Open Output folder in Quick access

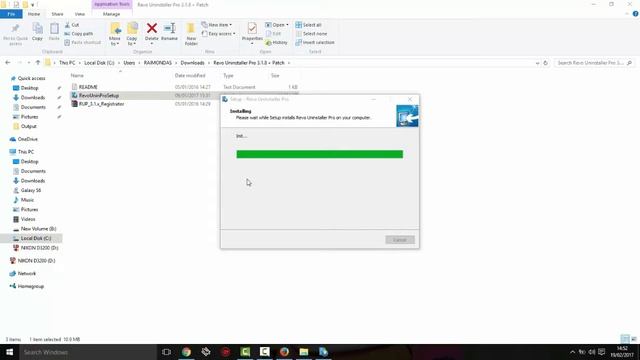tap(29, 127)
